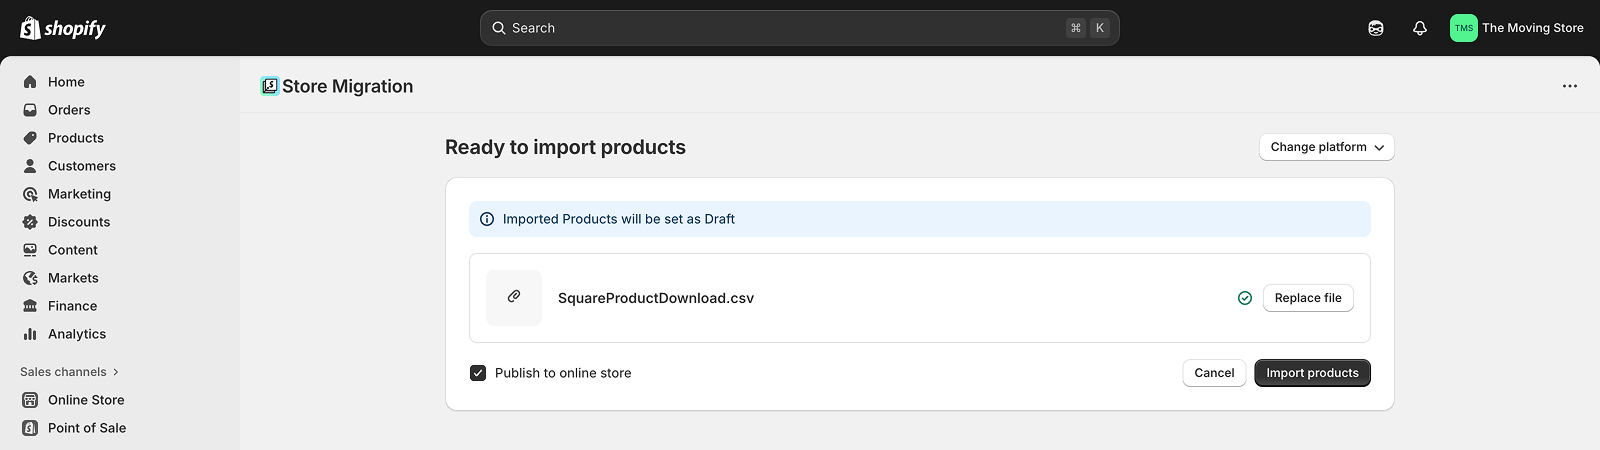1600x450 pixels.
Task: Click the Discounts badge icon
Action: 30,222
